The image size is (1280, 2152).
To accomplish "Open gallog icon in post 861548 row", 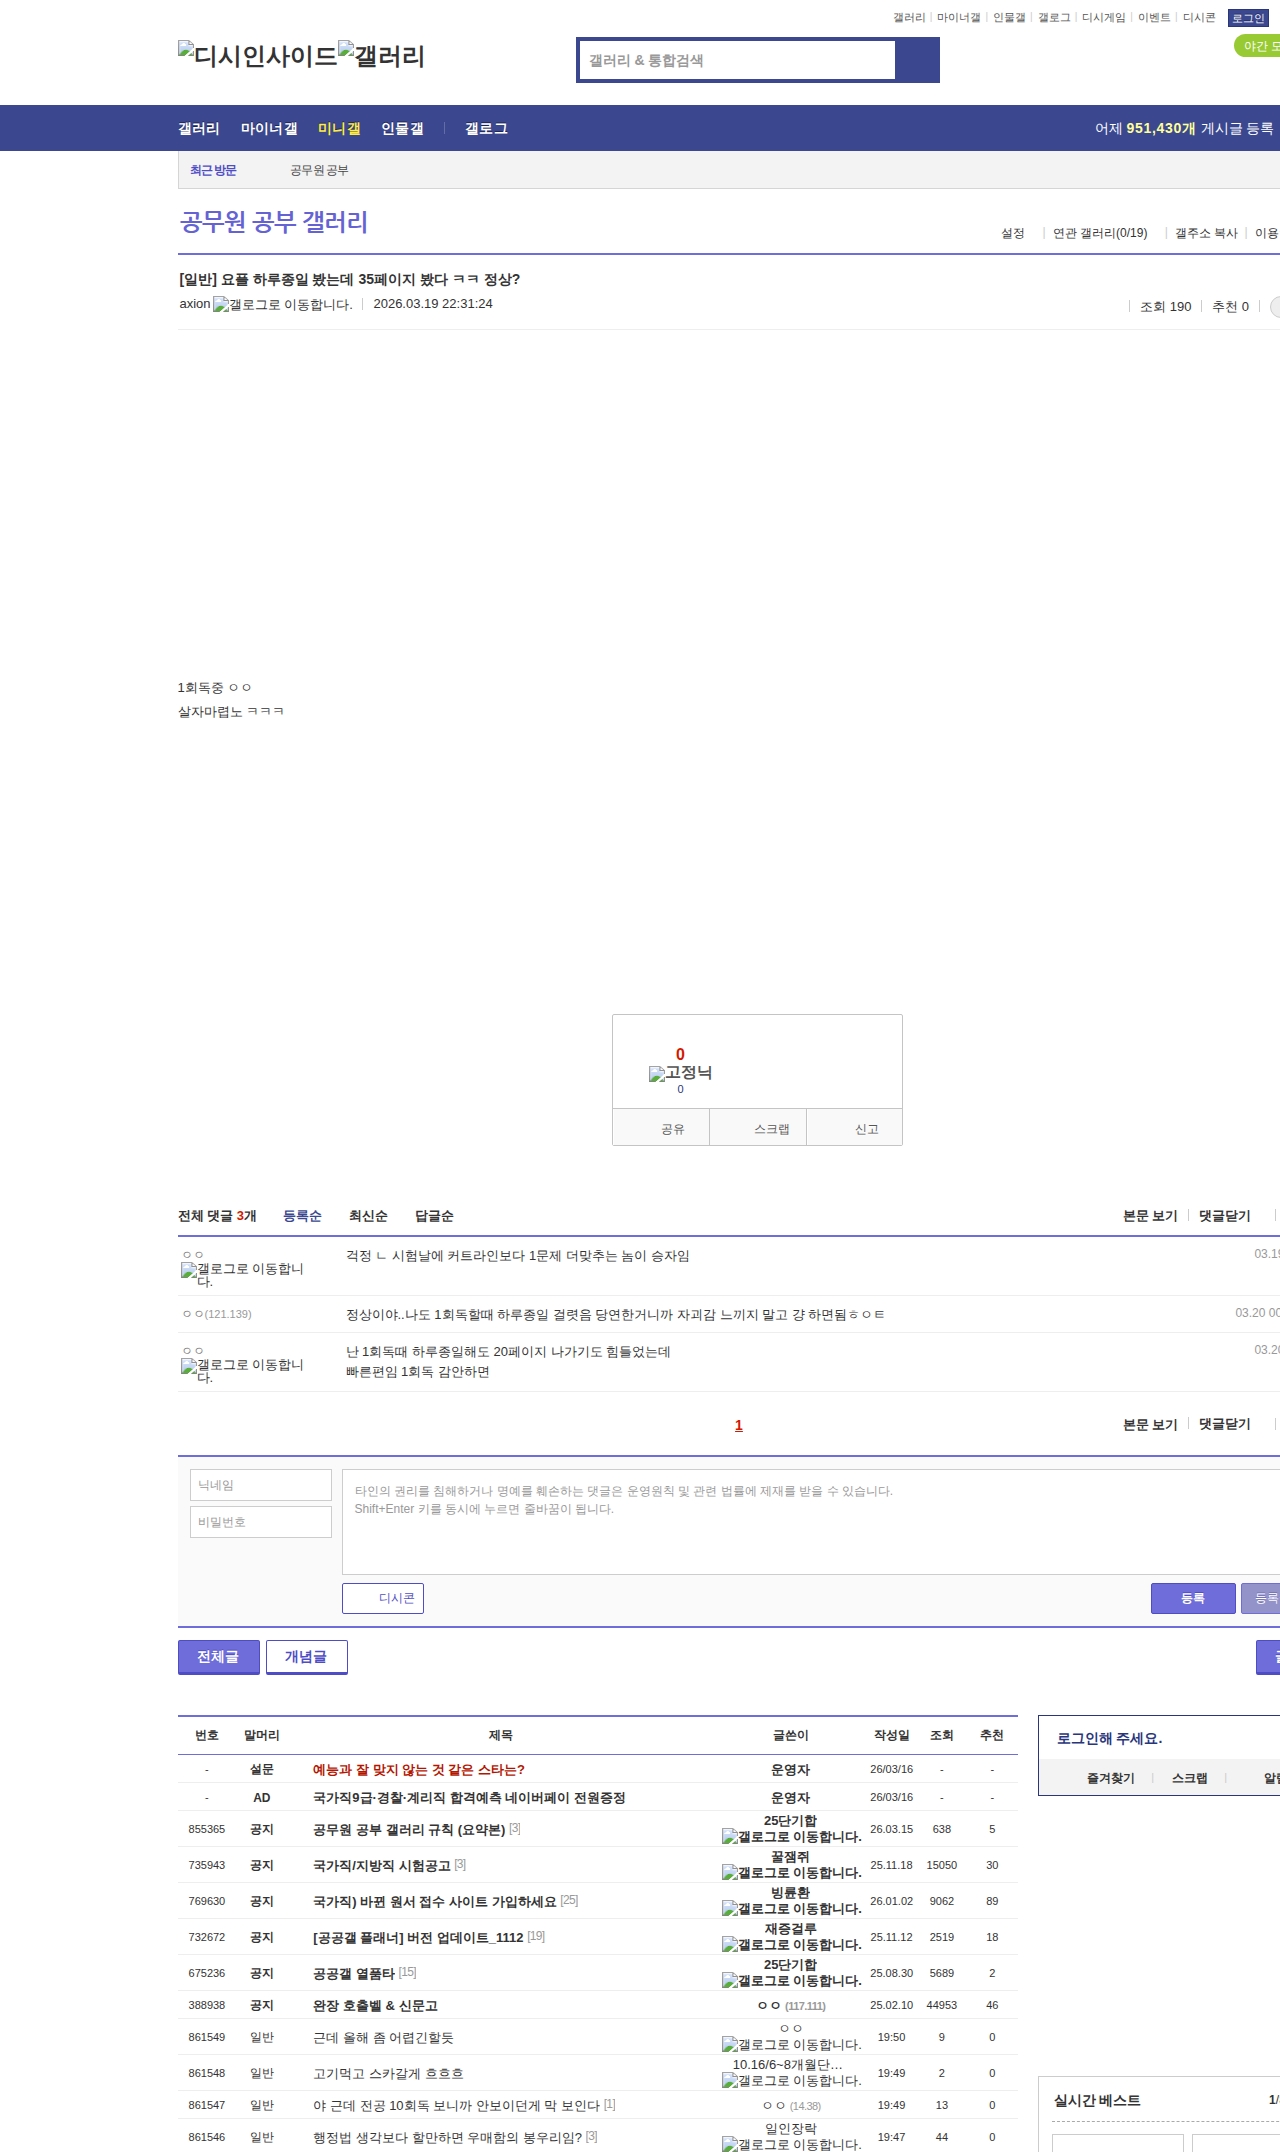I will [x=791, y=2081].
